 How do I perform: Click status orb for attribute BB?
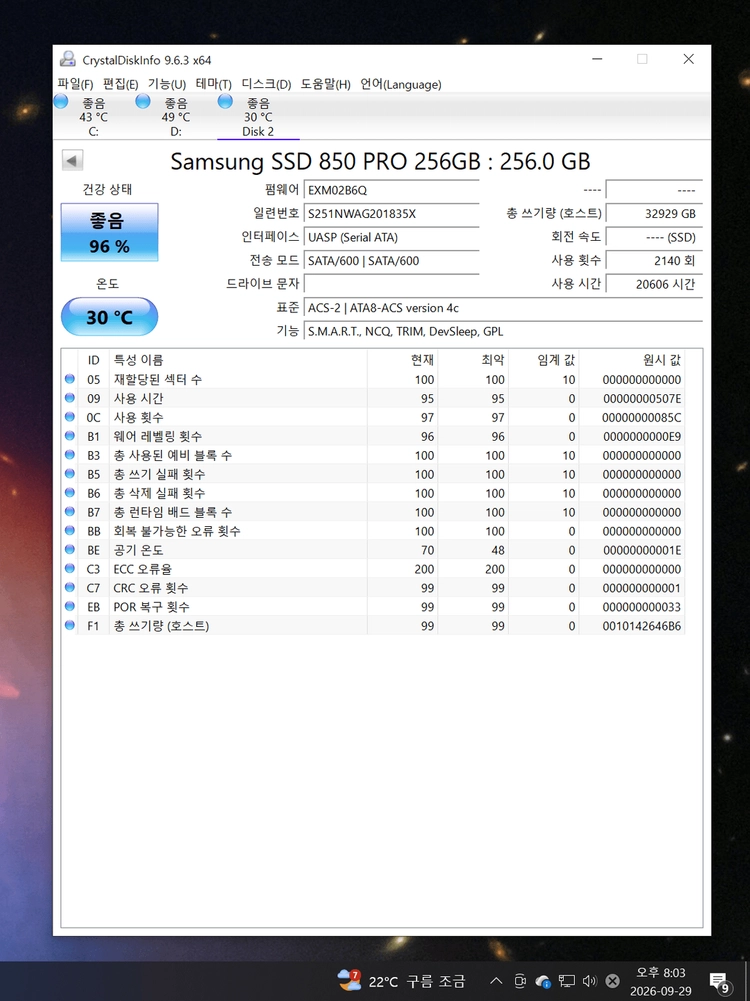click(x=70, y=531)
